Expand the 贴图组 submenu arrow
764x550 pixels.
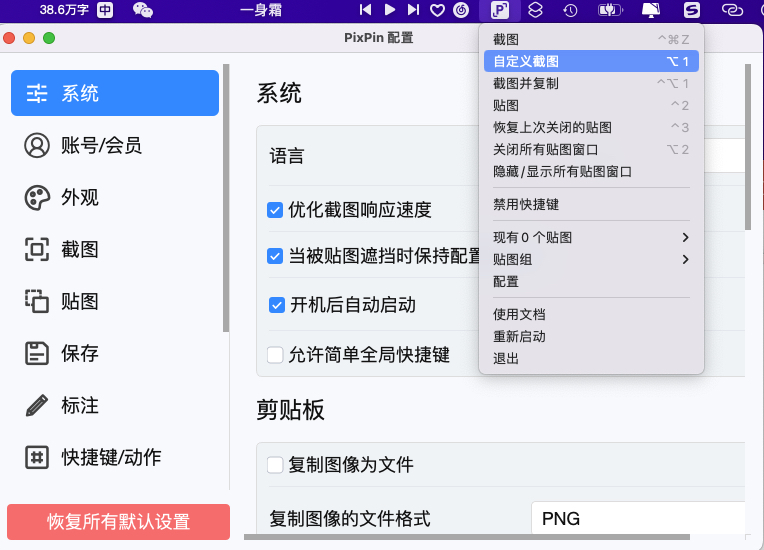point(686,259)
